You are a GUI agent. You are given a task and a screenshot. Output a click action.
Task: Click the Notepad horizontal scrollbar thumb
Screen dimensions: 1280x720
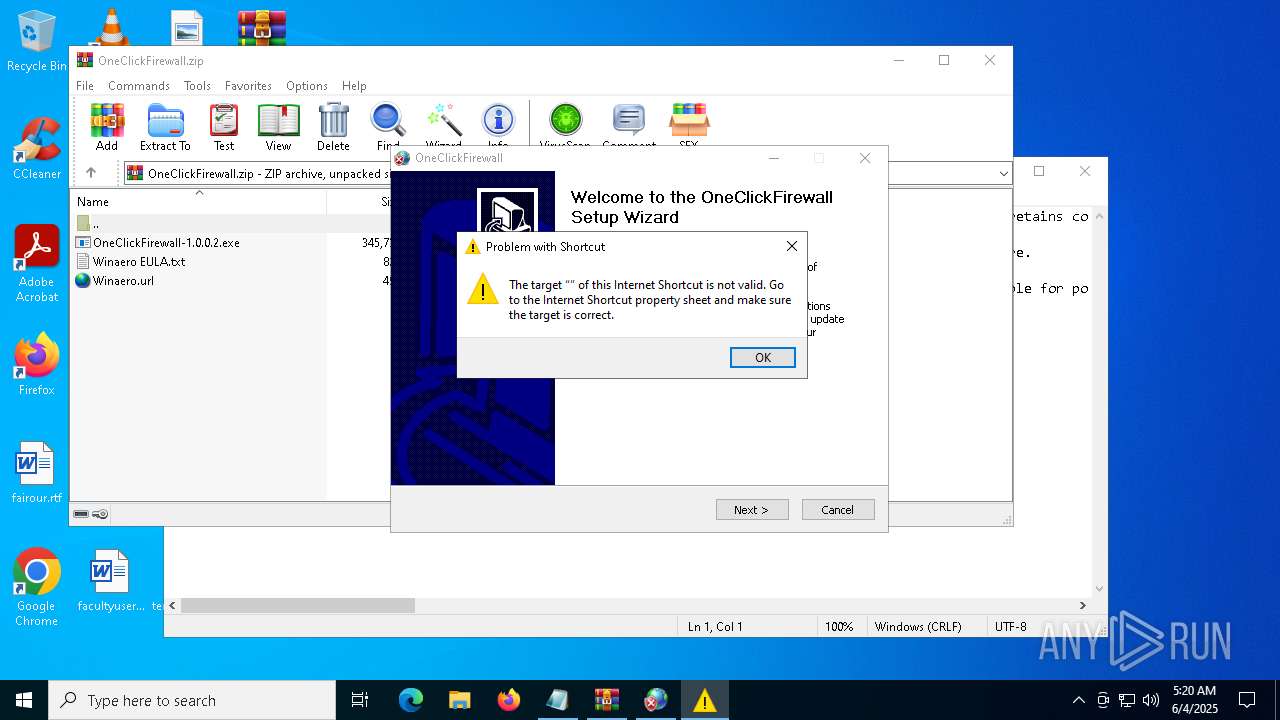(298, 605)
